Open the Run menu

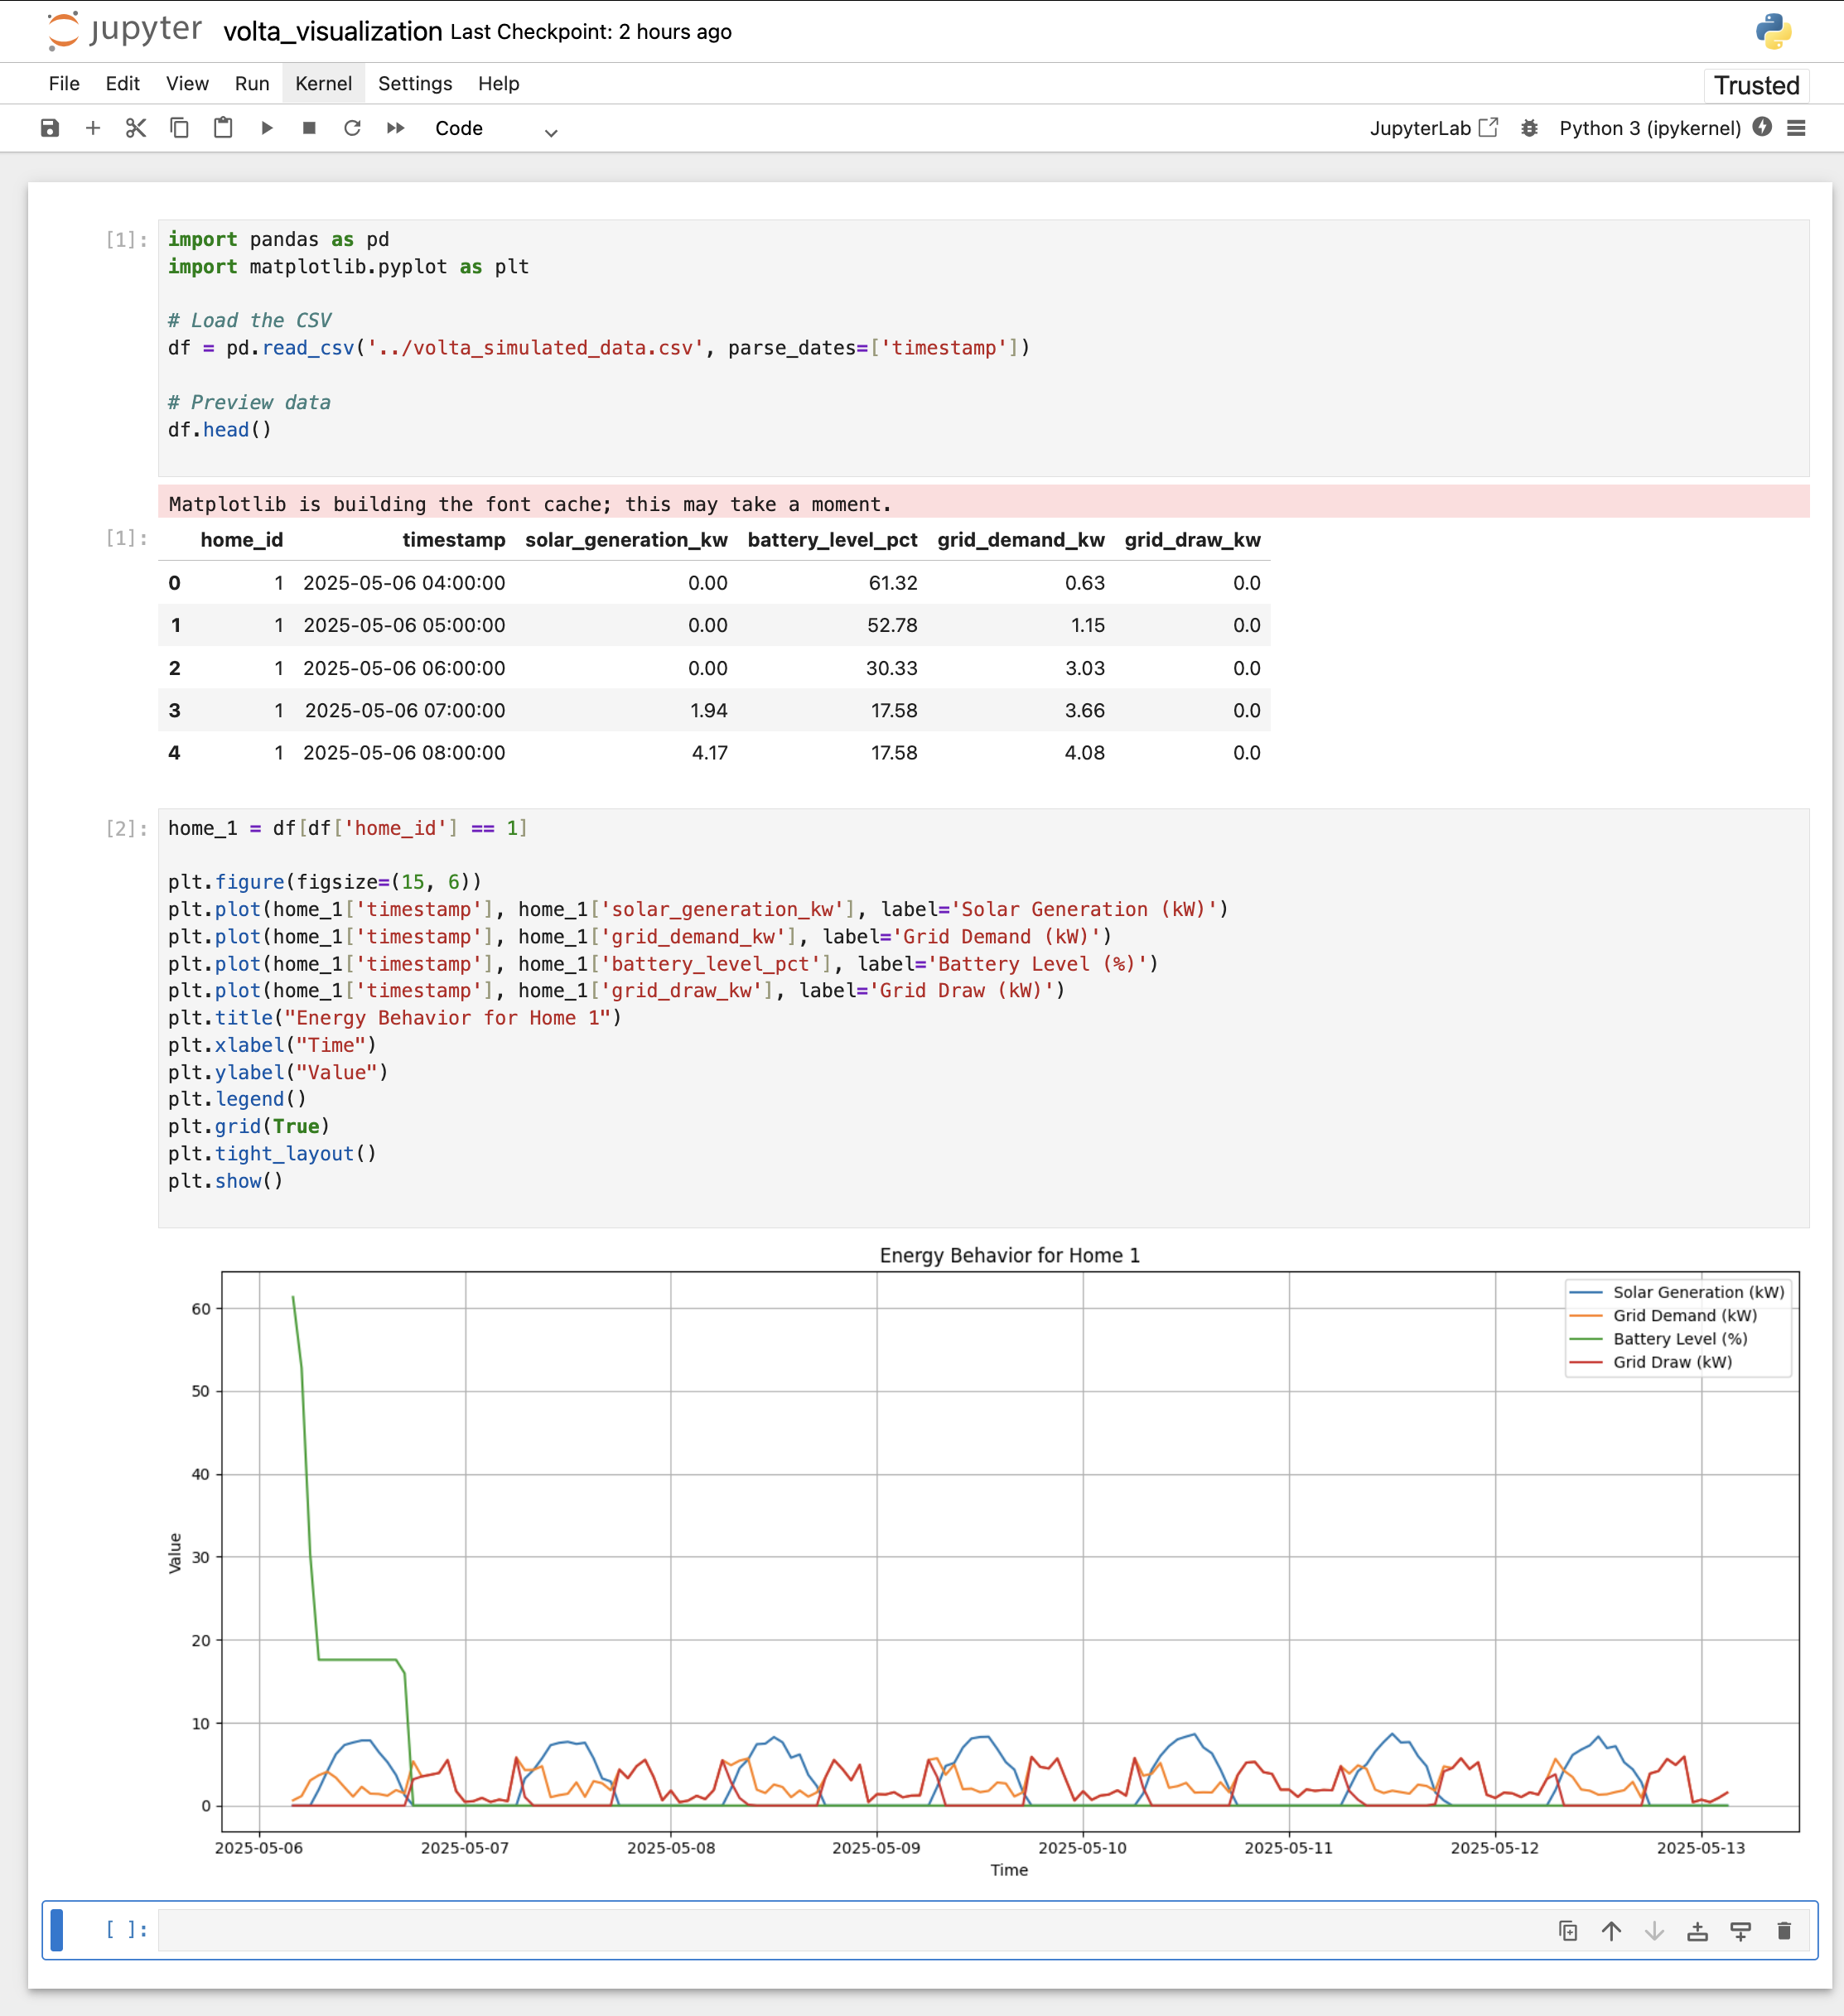(252, 84)
